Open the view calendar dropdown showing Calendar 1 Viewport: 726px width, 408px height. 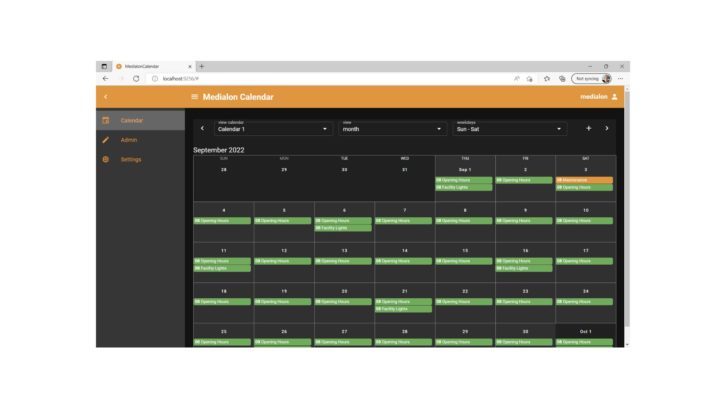pos(273,128)
